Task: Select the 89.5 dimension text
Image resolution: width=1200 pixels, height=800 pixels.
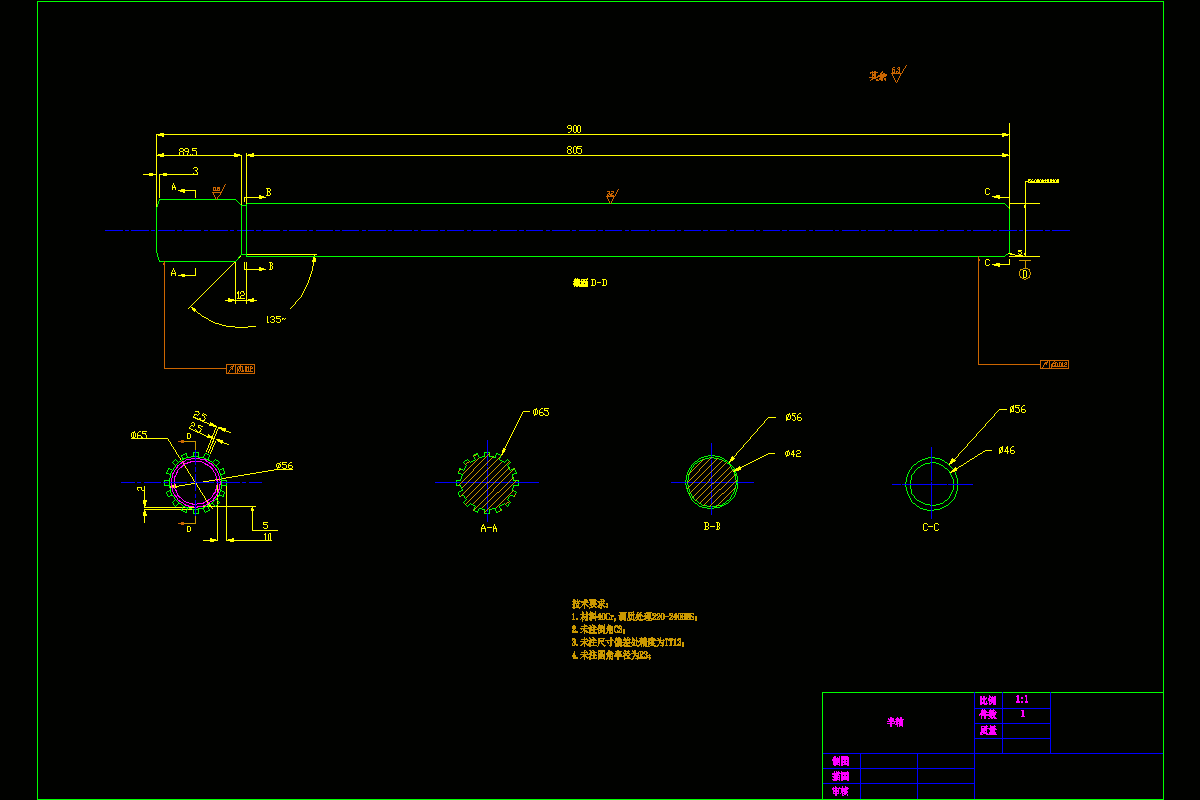Action: tap(188, 152)
